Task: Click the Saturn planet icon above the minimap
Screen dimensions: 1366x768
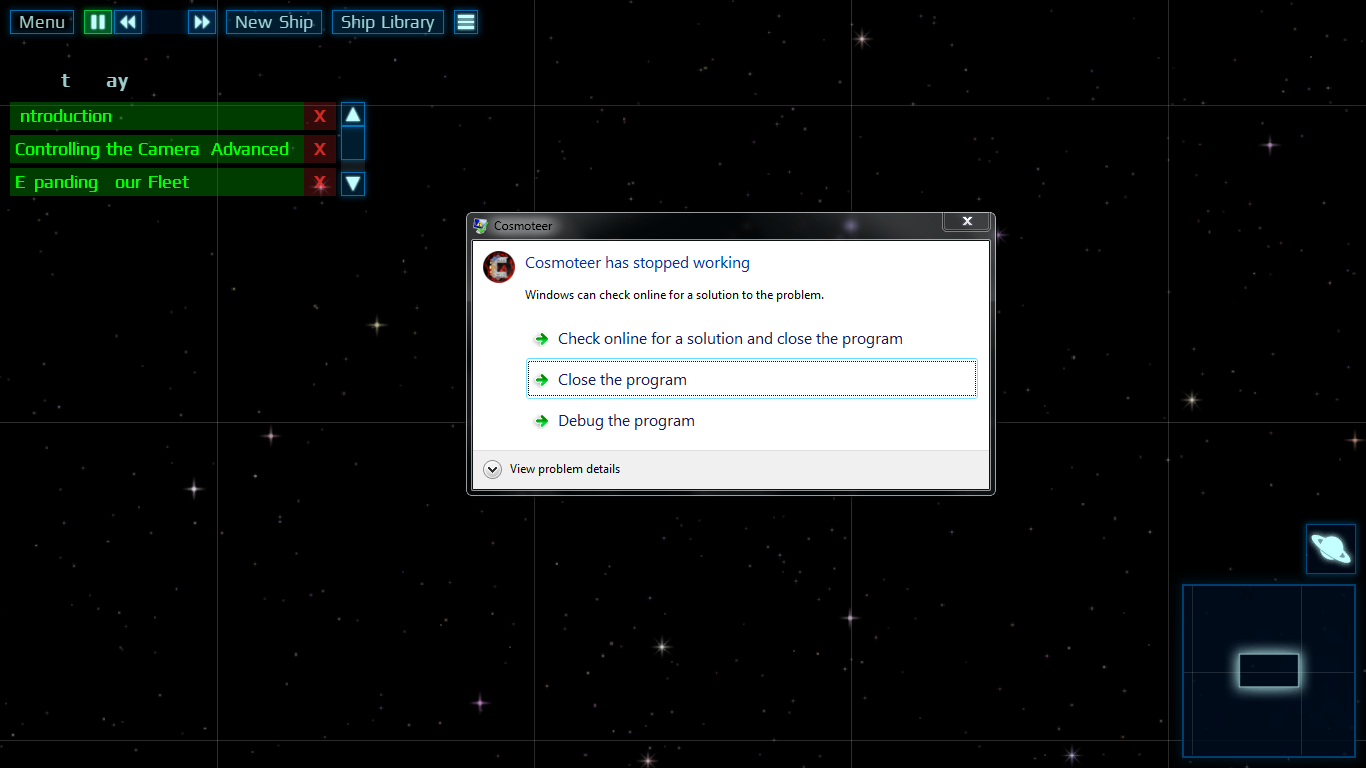Action: pyautogui.click(x=1330, y=548)
